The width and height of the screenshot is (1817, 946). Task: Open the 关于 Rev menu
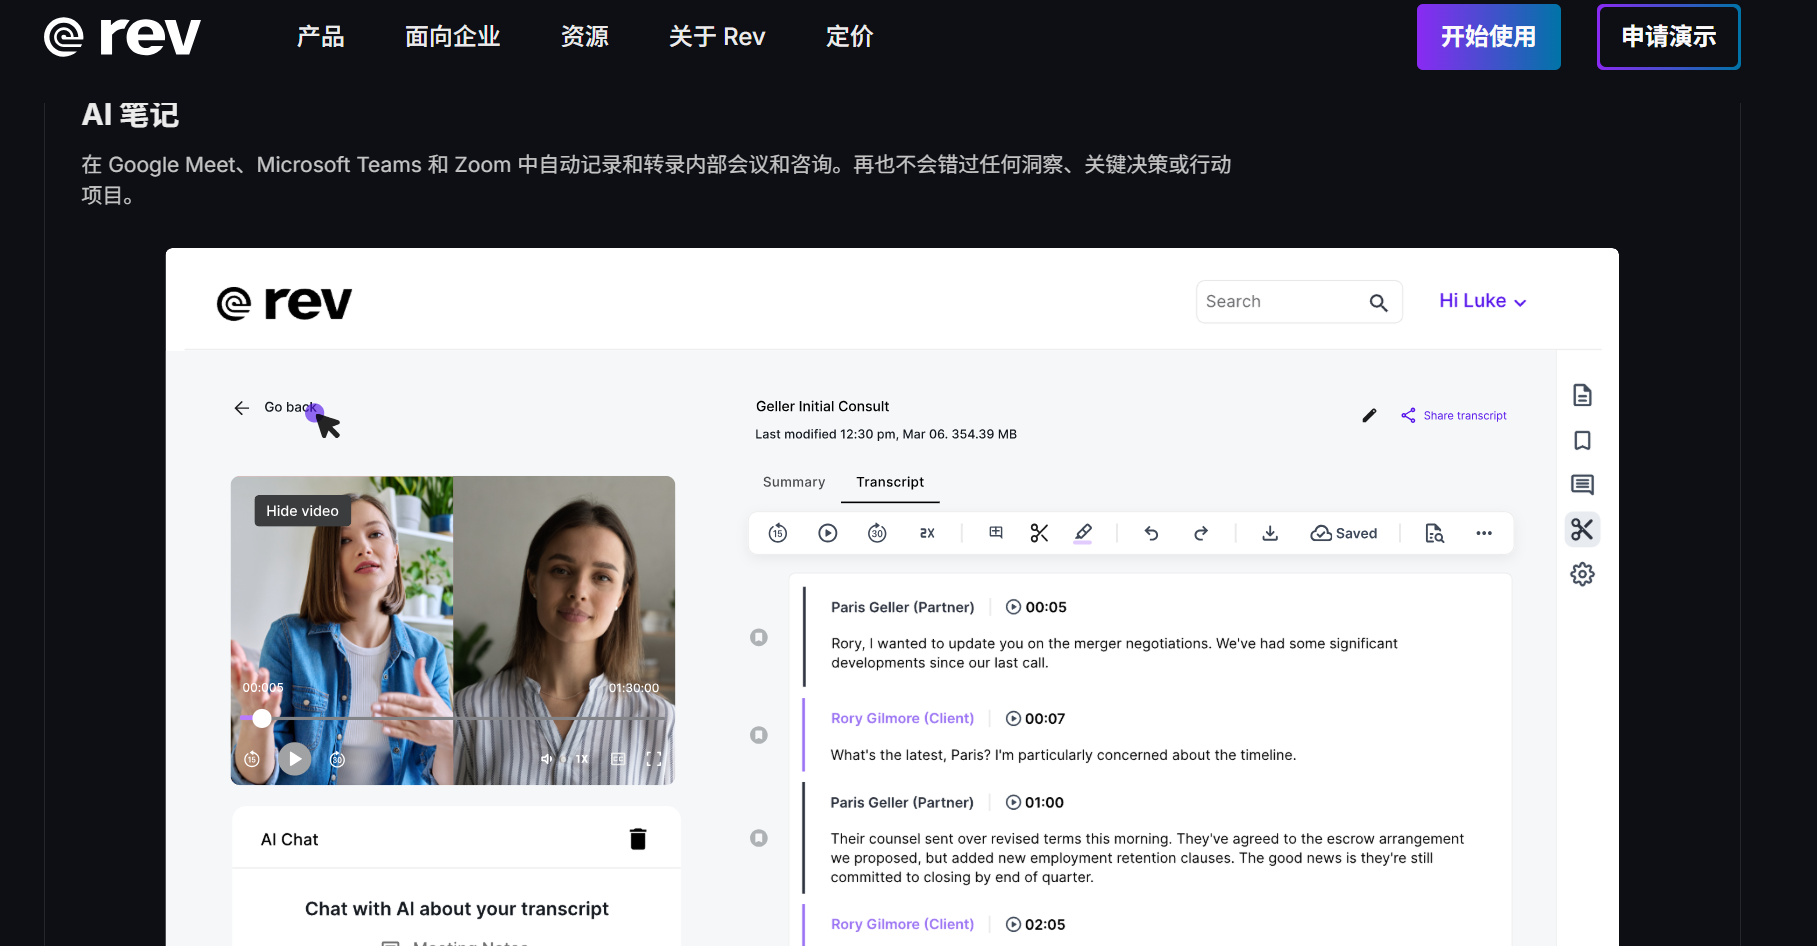click(x=717, y=37)
